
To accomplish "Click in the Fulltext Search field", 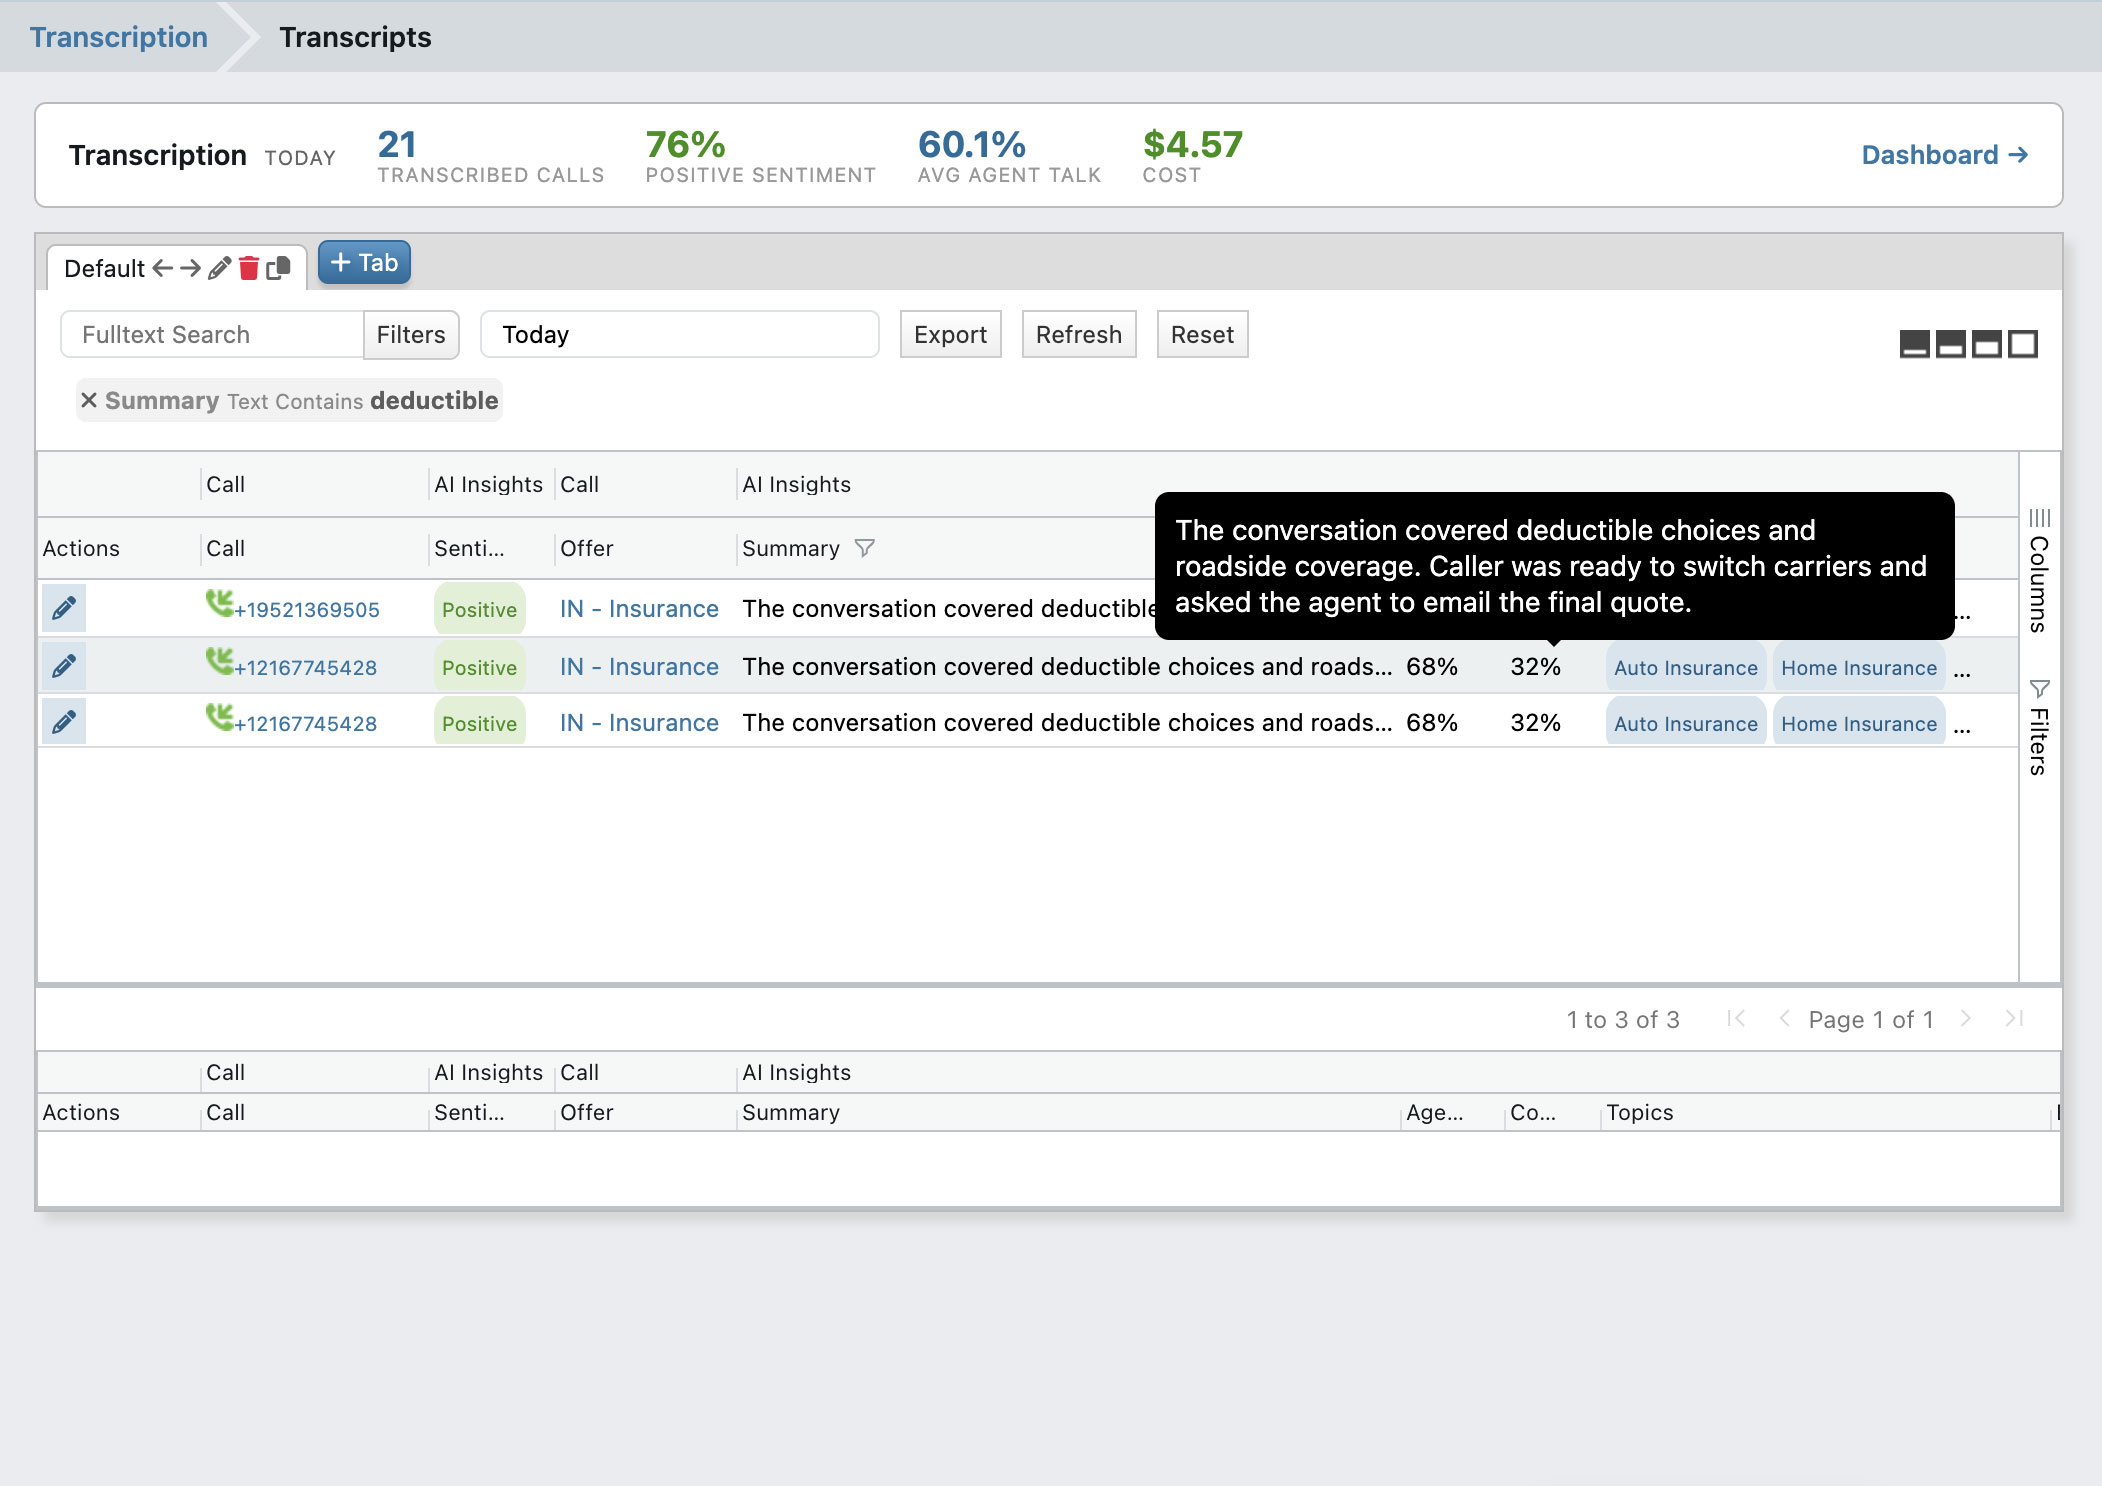I will tap(212, 334).
